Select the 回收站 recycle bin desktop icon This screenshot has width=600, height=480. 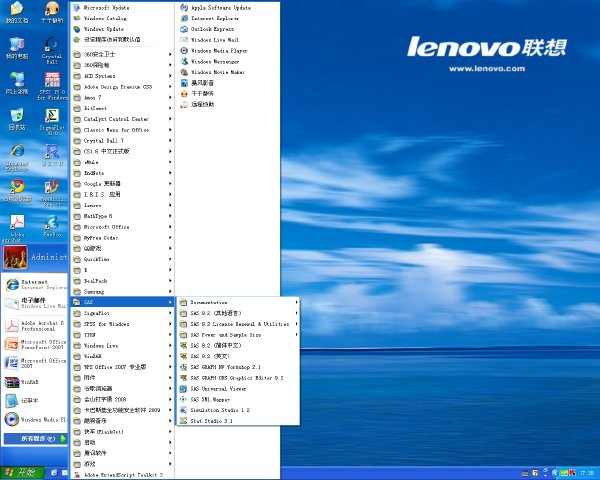[x=17, y=119]
